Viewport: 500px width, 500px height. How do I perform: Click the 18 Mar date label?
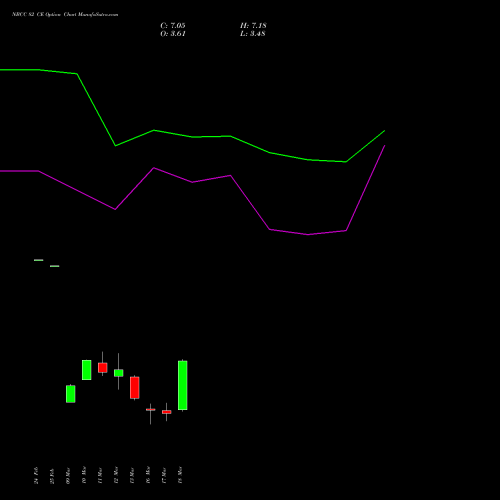coord(180,475)
